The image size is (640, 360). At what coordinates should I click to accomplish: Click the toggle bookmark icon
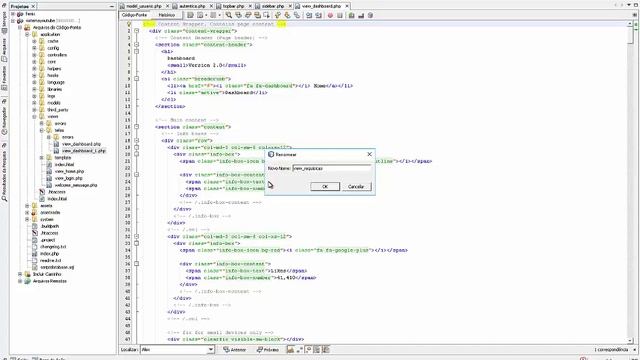coord(297,15)
